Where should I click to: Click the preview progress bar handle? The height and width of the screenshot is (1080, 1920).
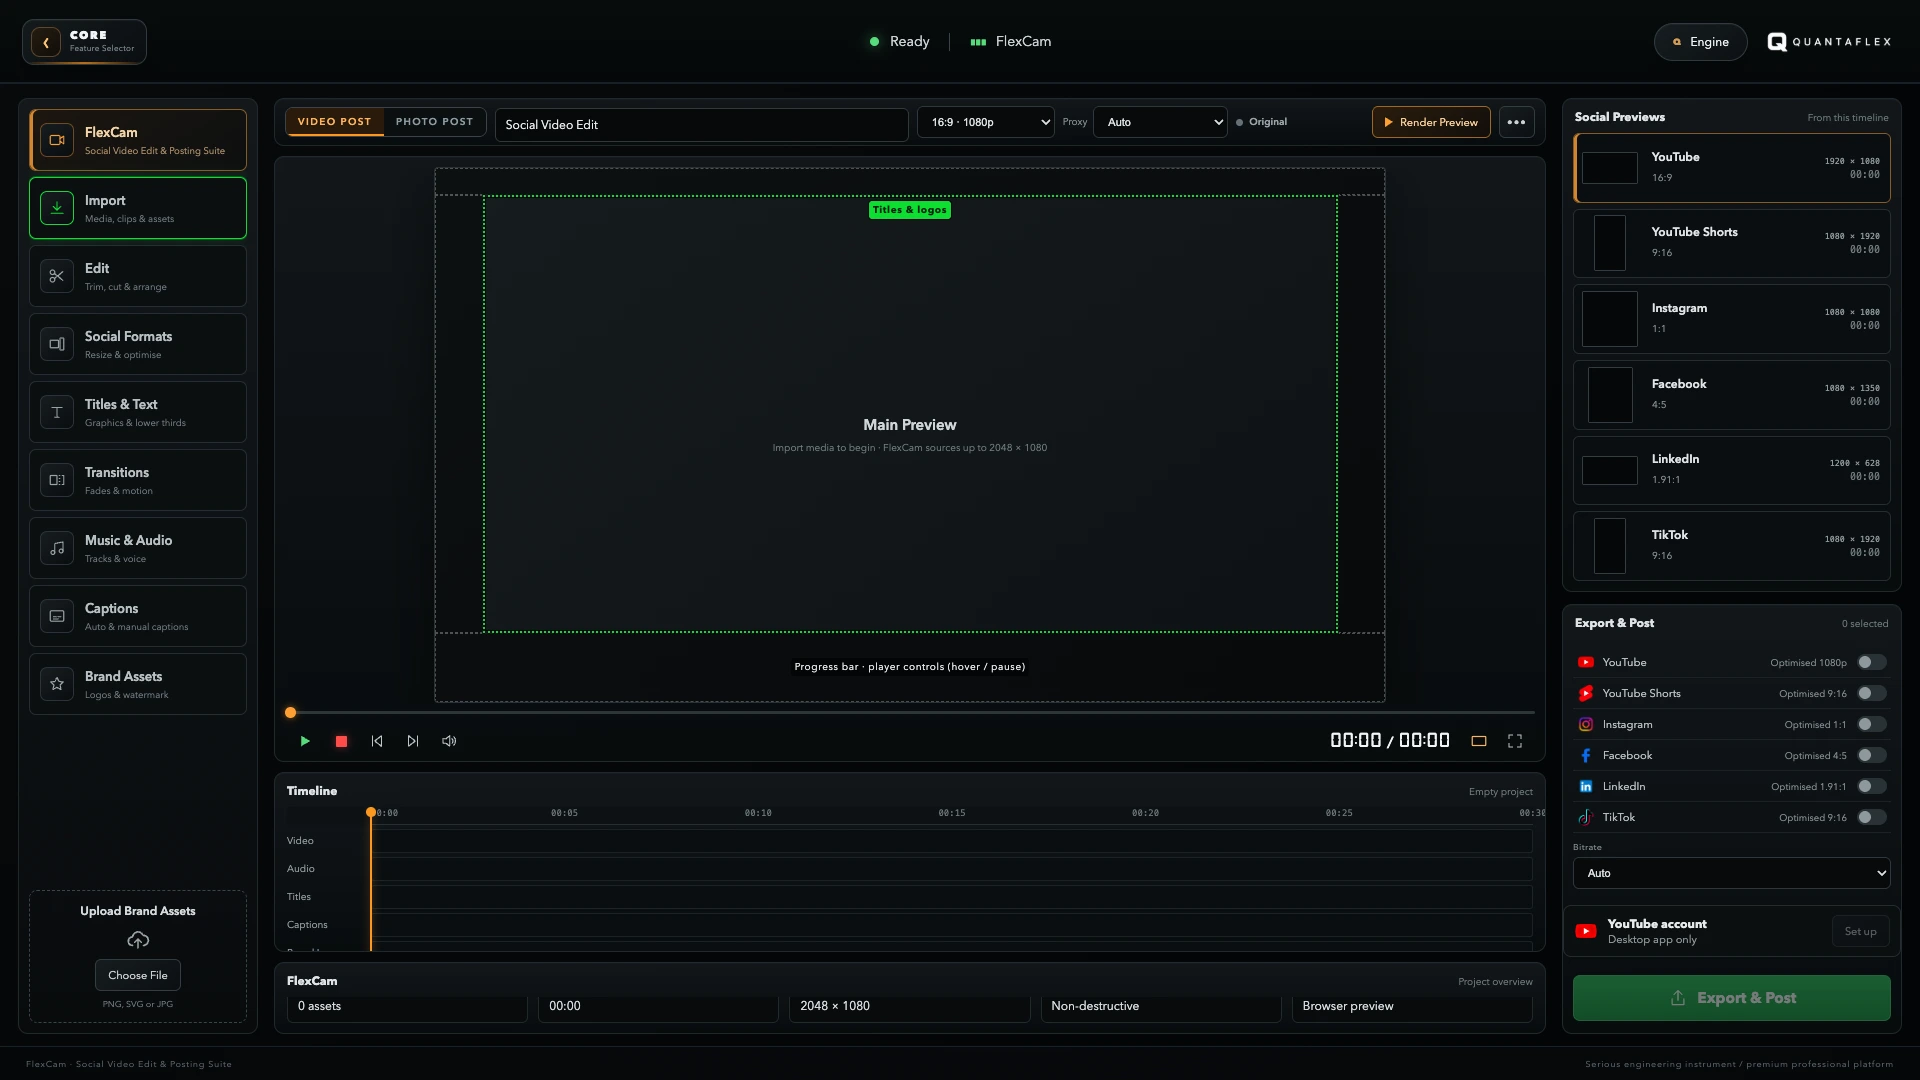(290, 713)
